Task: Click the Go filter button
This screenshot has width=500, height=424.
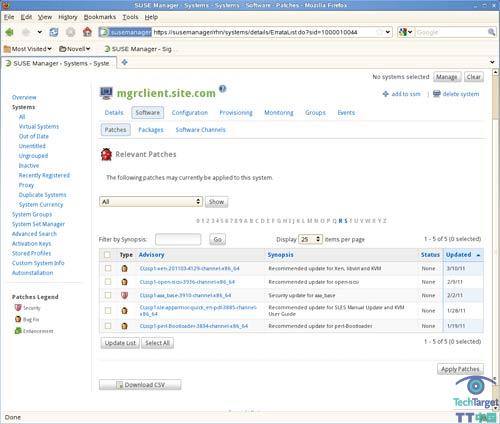Action: click(217, 239)
